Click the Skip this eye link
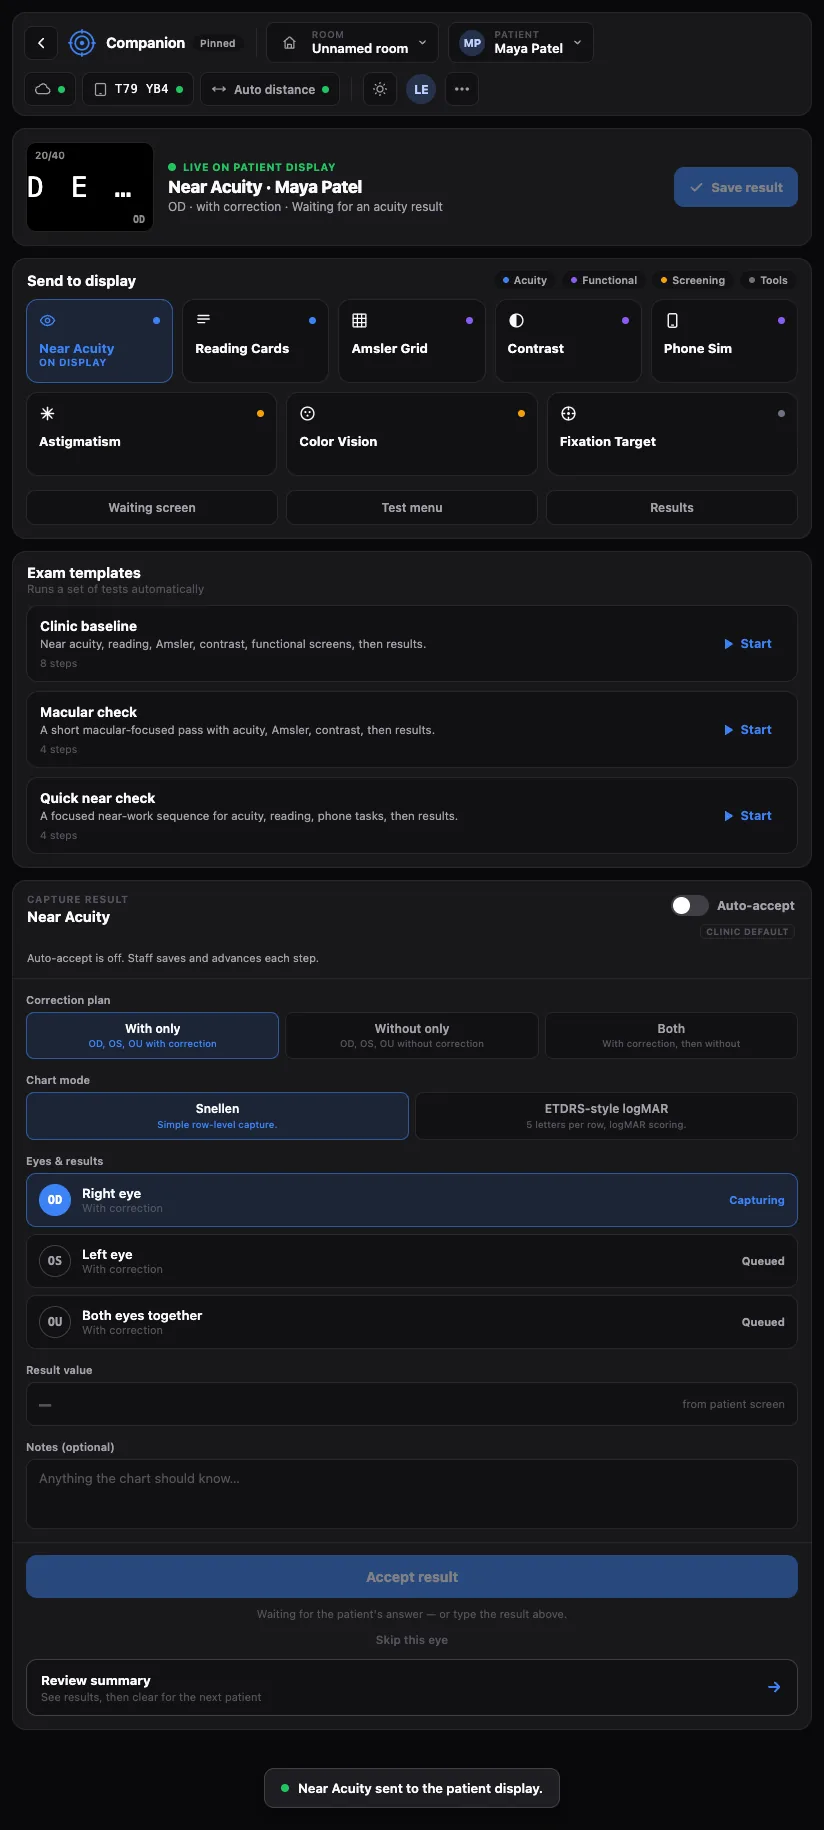This screenshot has width=824, height=1830. coord(412,1640)
